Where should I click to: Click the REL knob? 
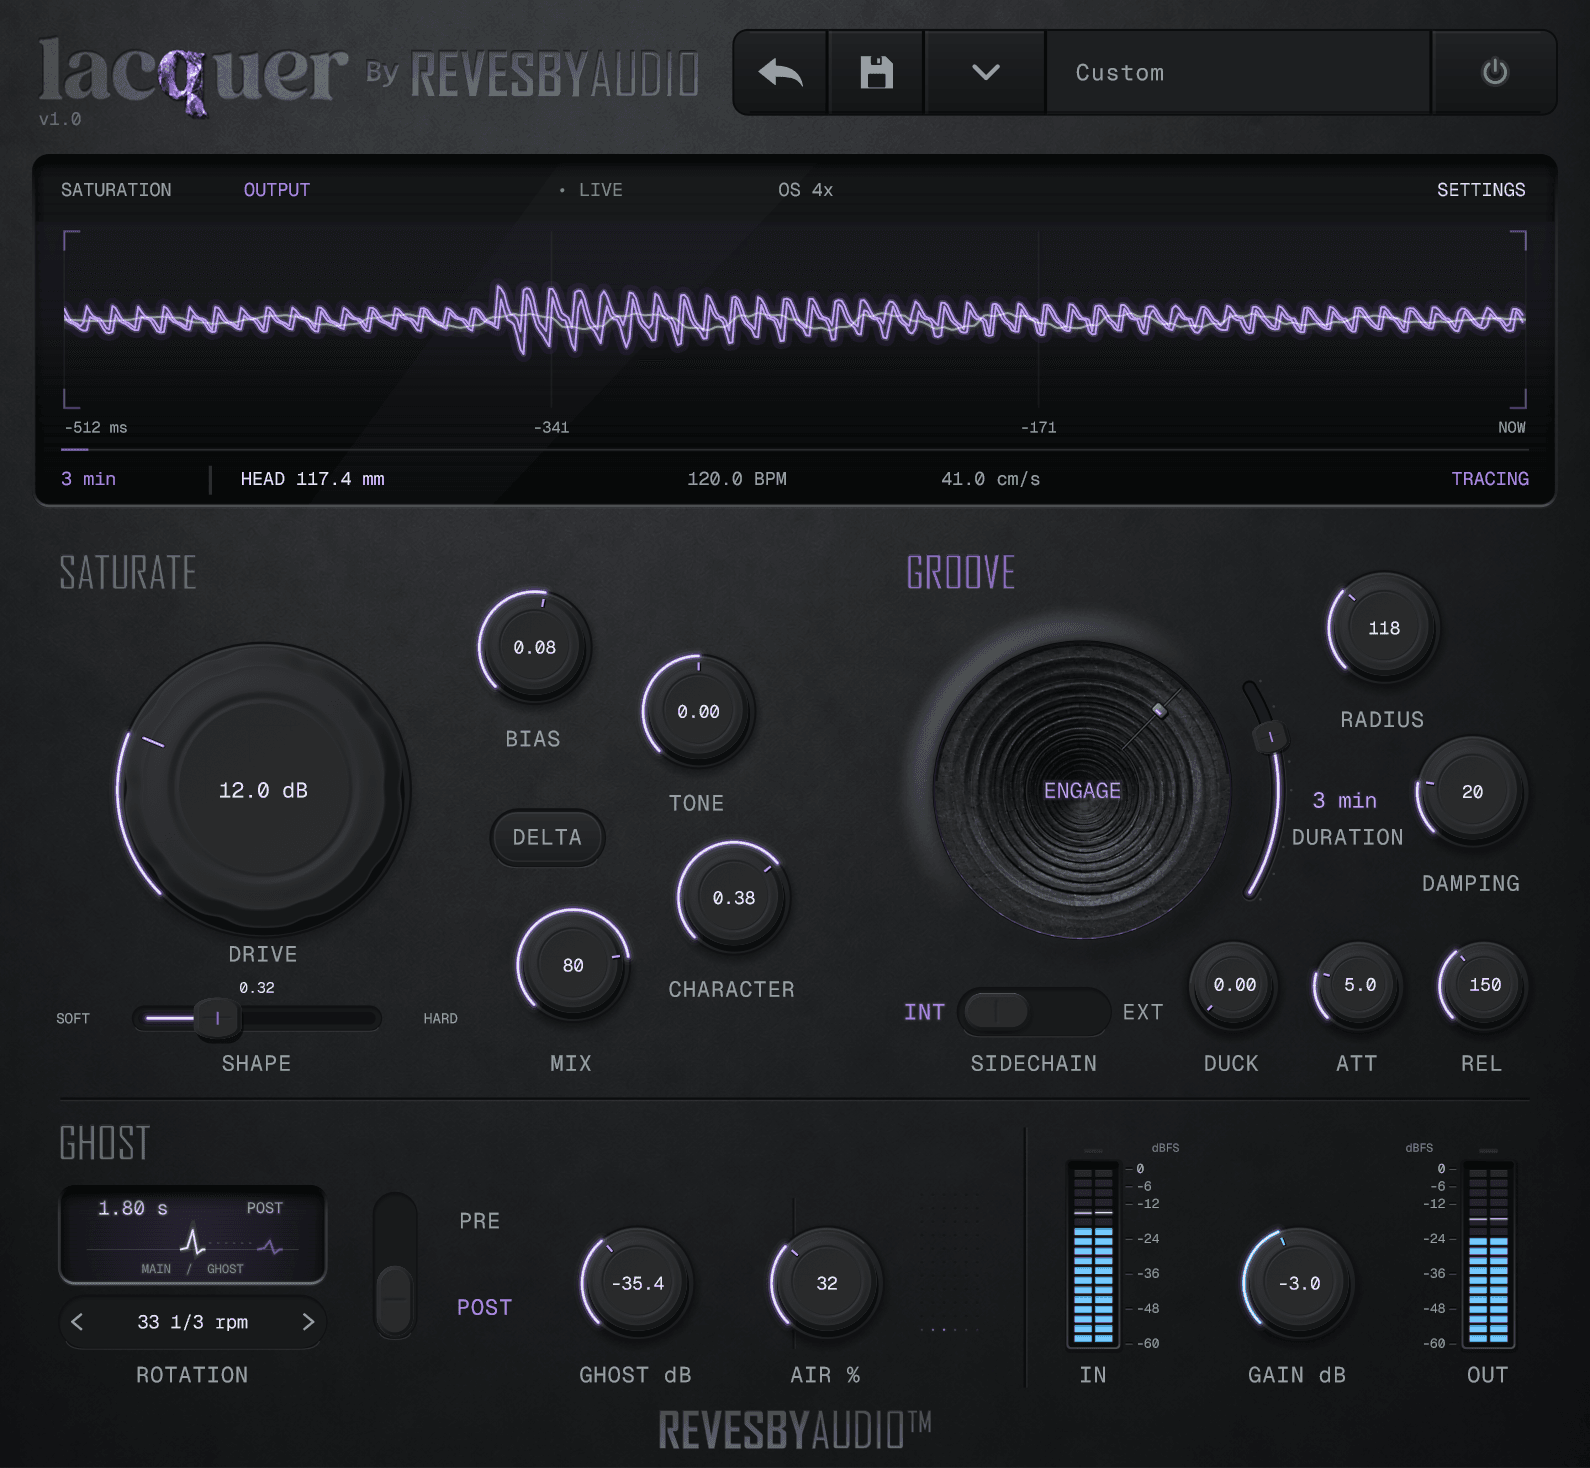click(x=1484, y=985)
